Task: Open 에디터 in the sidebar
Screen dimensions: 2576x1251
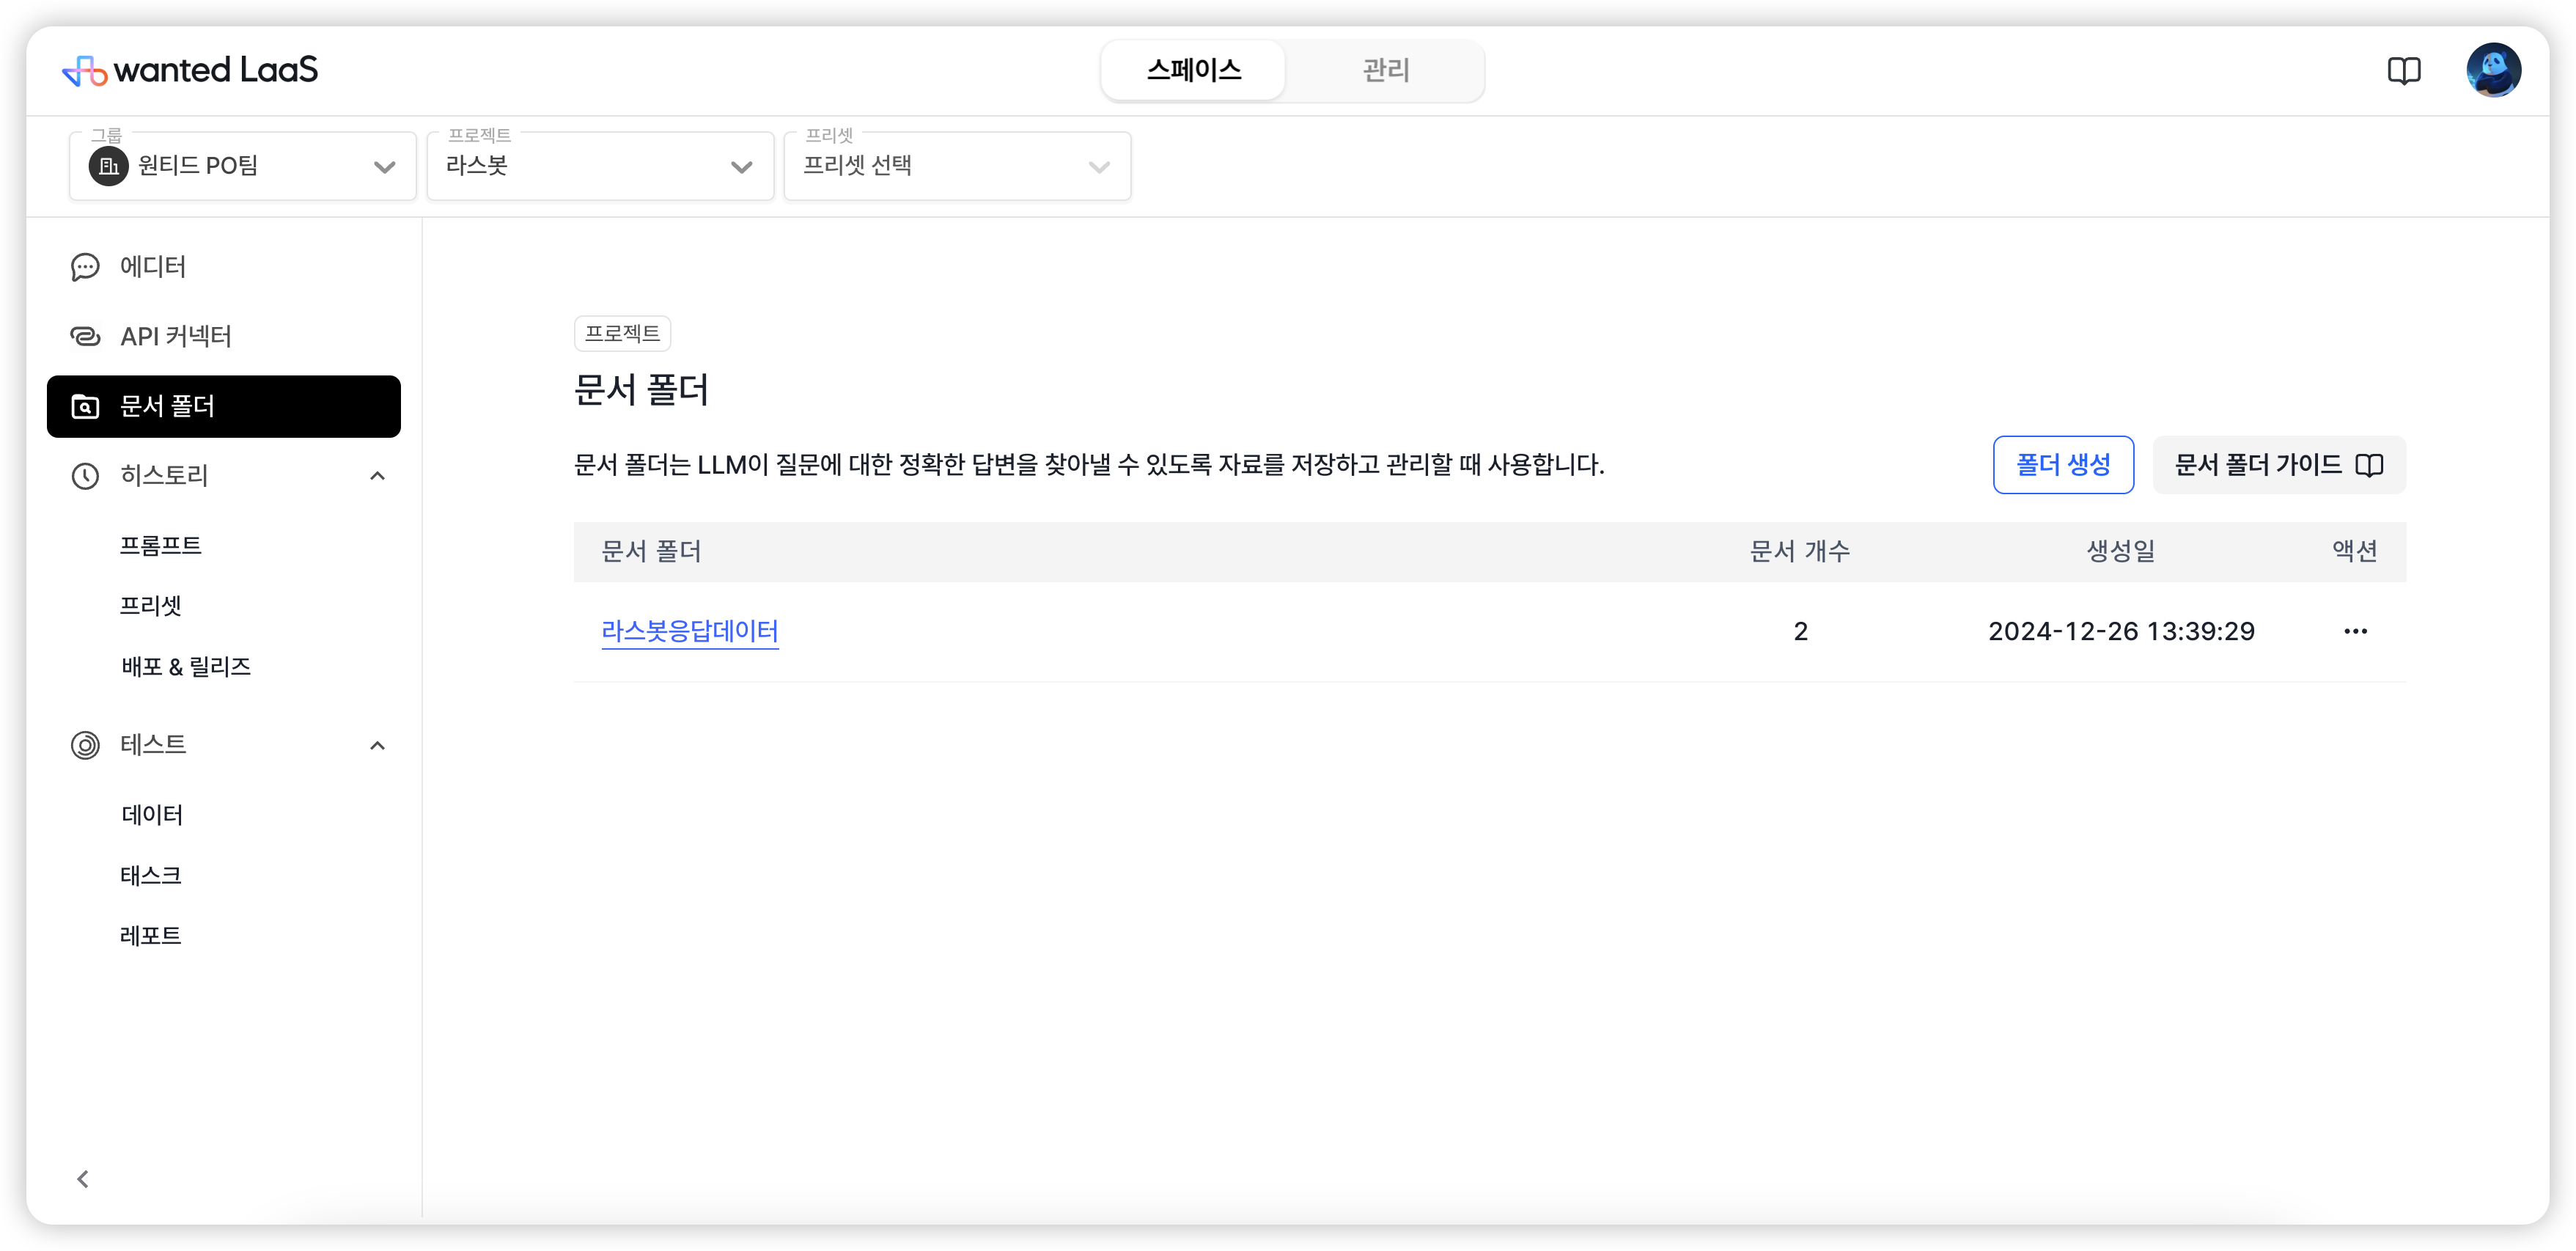Action: (x=224, y=267)
